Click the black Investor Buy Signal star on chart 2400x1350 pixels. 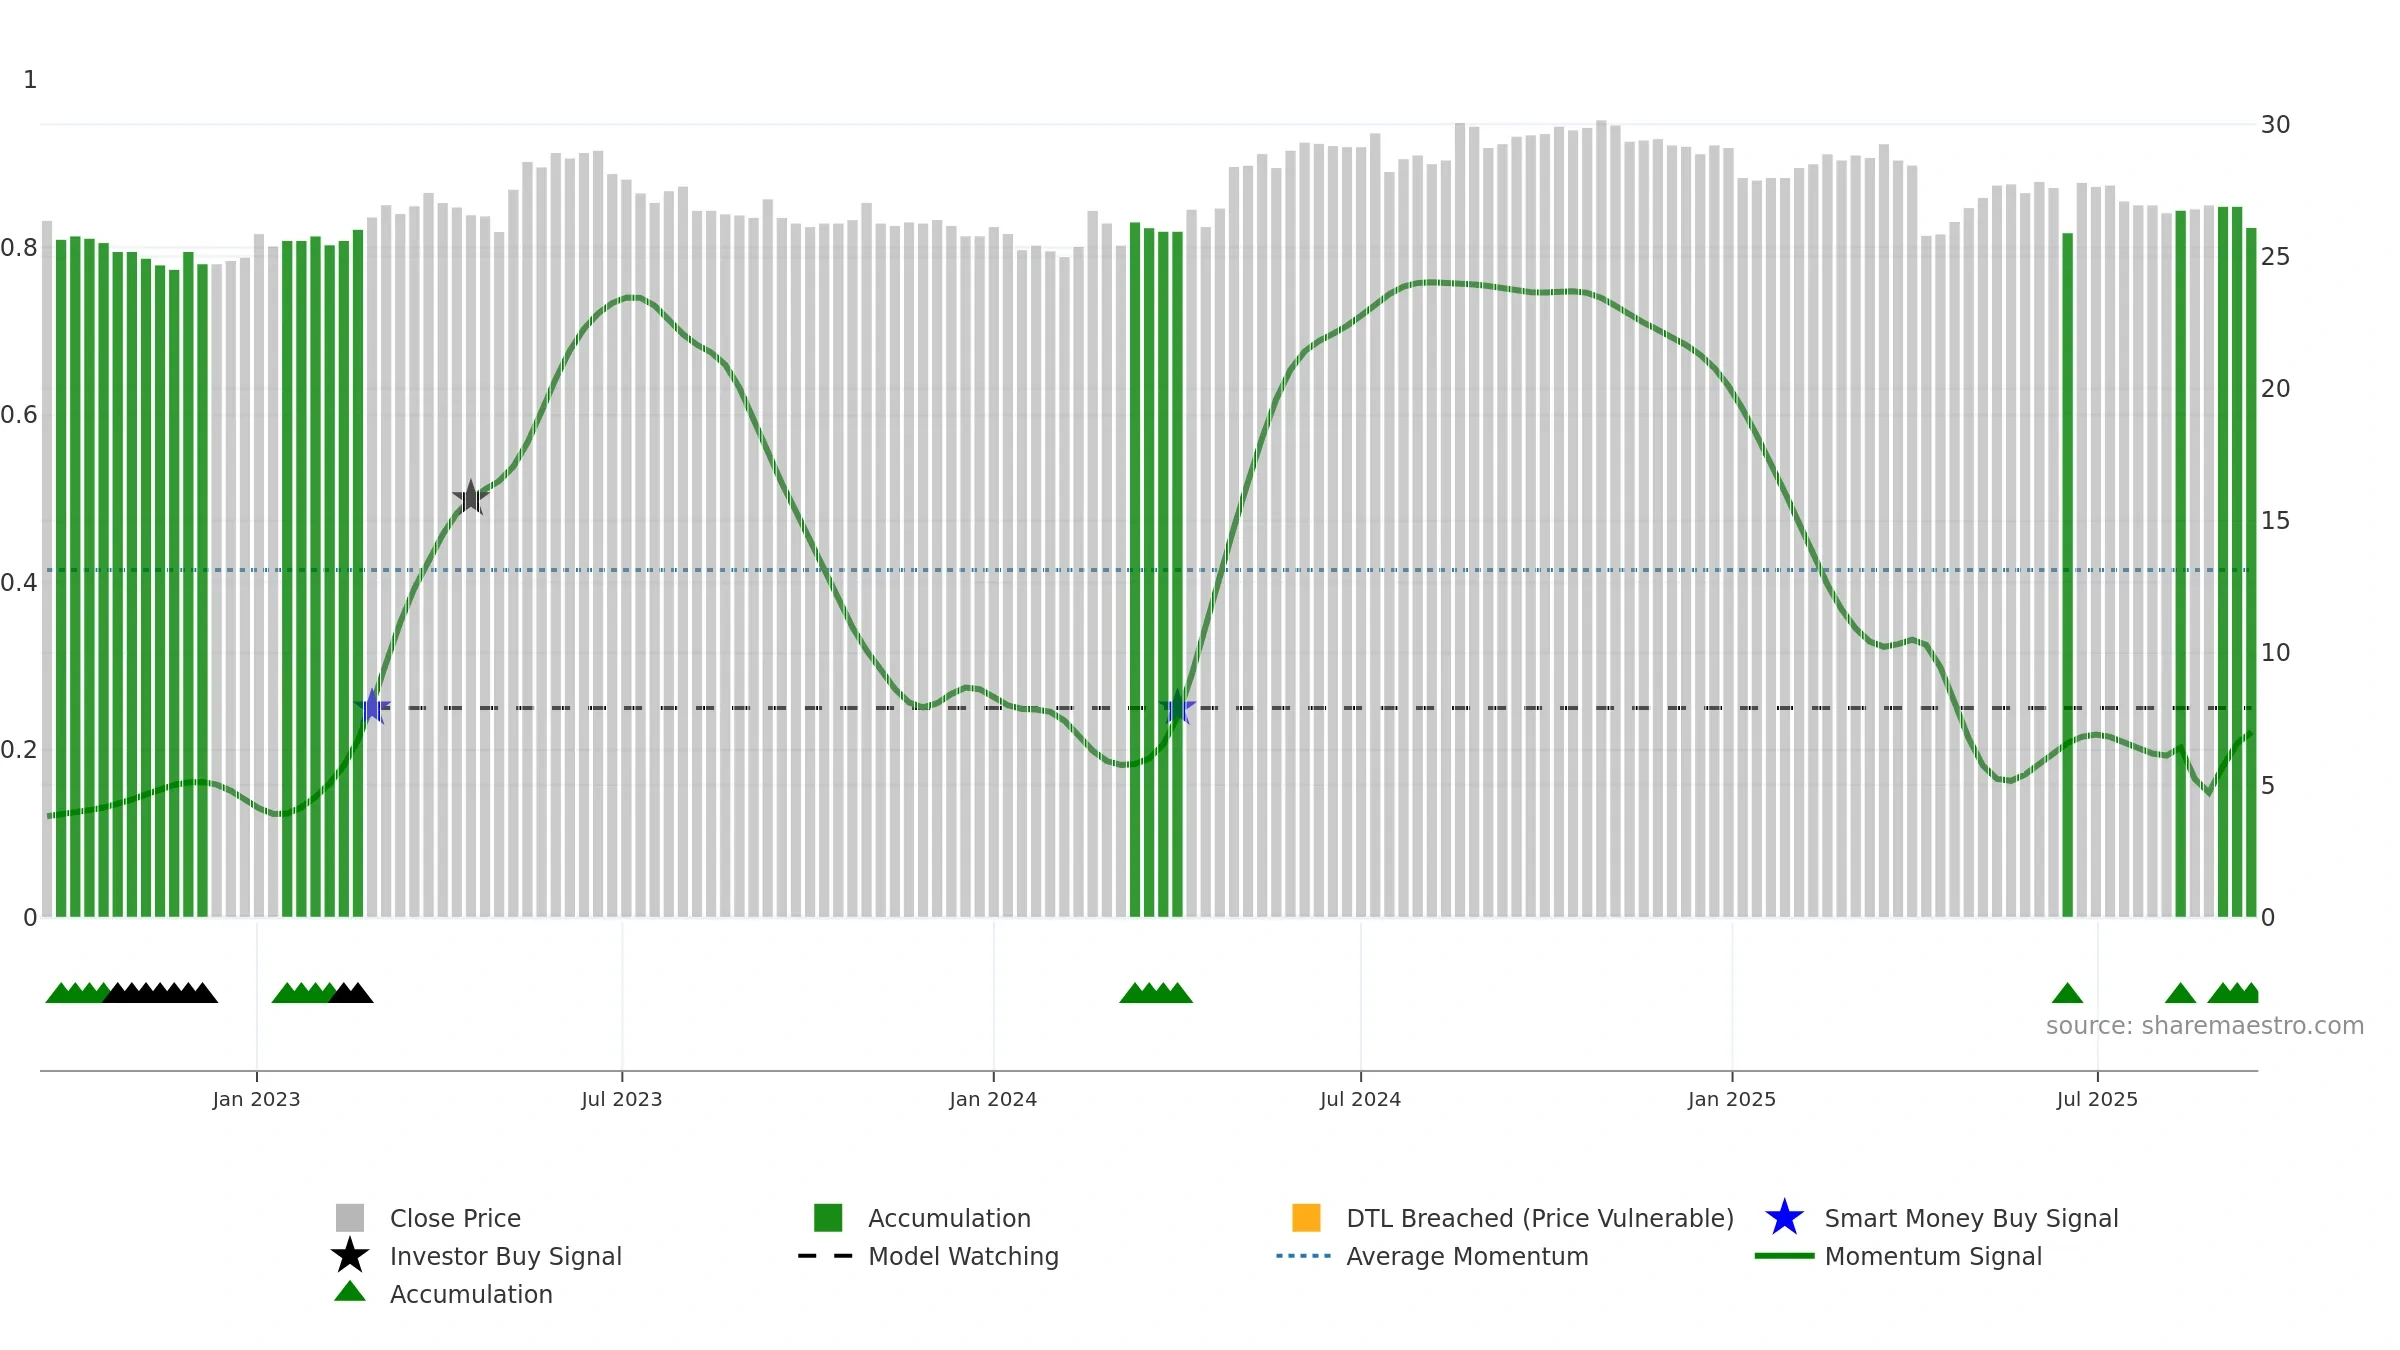point(470,497)
